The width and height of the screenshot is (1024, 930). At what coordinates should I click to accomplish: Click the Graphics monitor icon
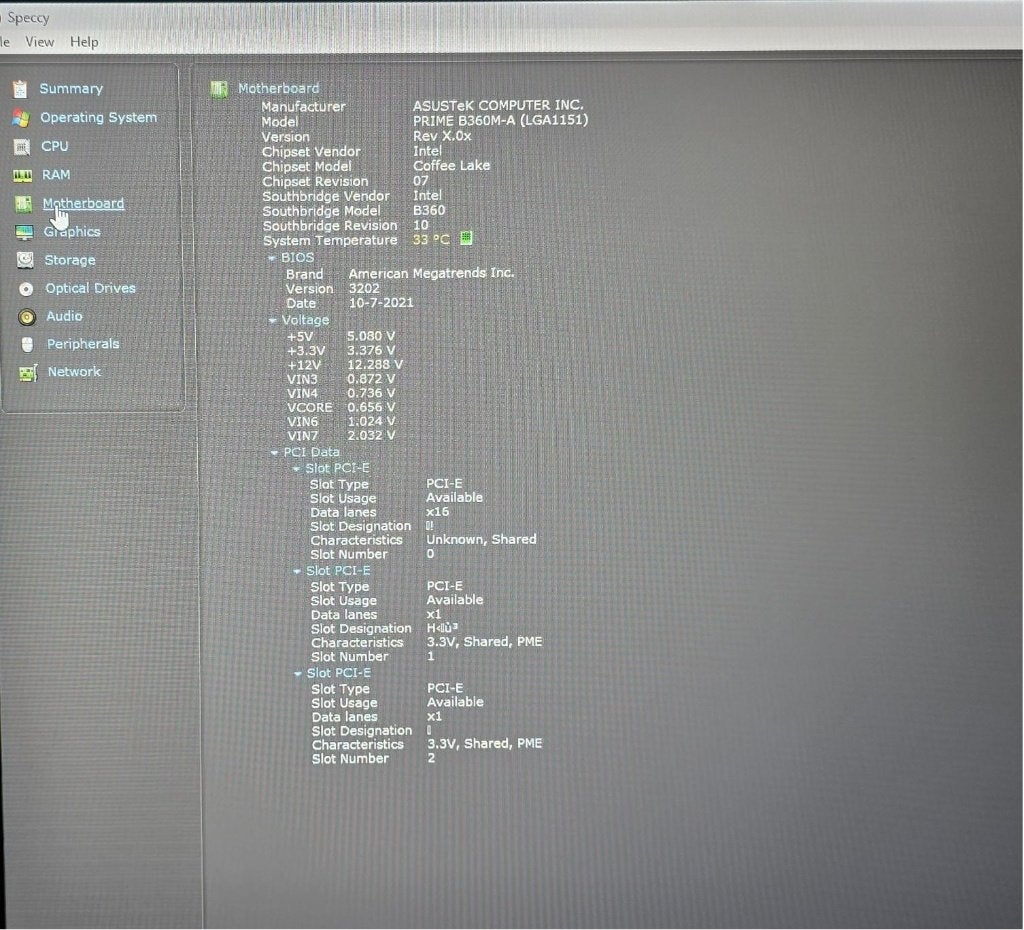click(24, 232)
